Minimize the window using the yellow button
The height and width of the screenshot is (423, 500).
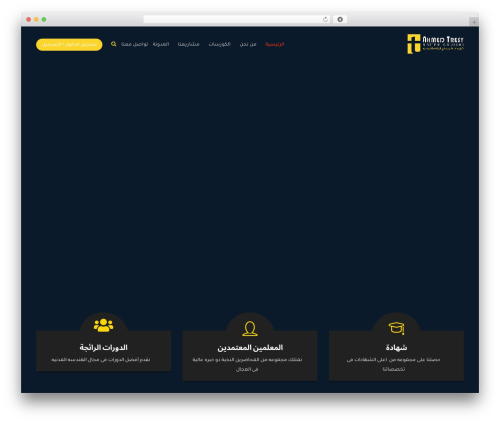pyautogui.click(x=36, y=19)
